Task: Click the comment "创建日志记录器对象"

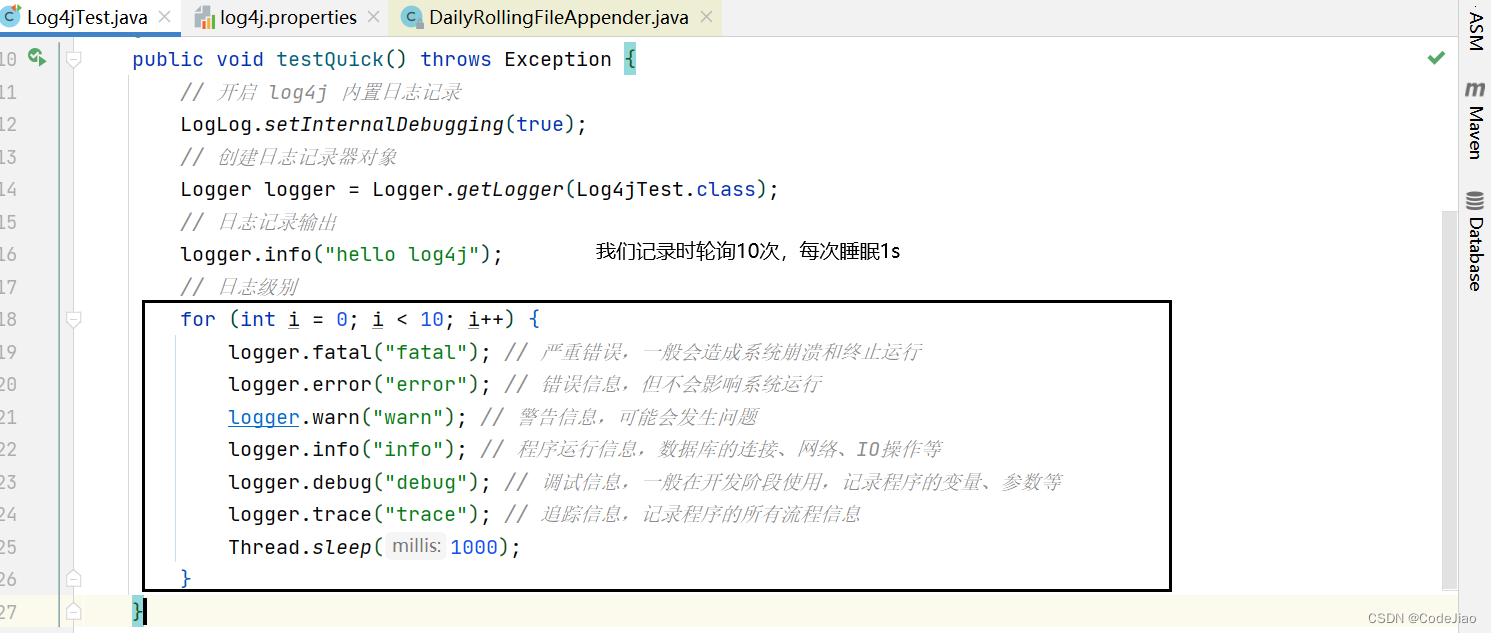Action: 289,157
